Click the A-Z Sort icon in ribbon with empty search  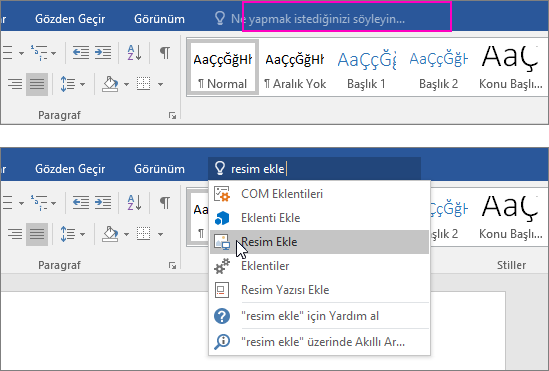pyautogui.click(x=134, y=52)
